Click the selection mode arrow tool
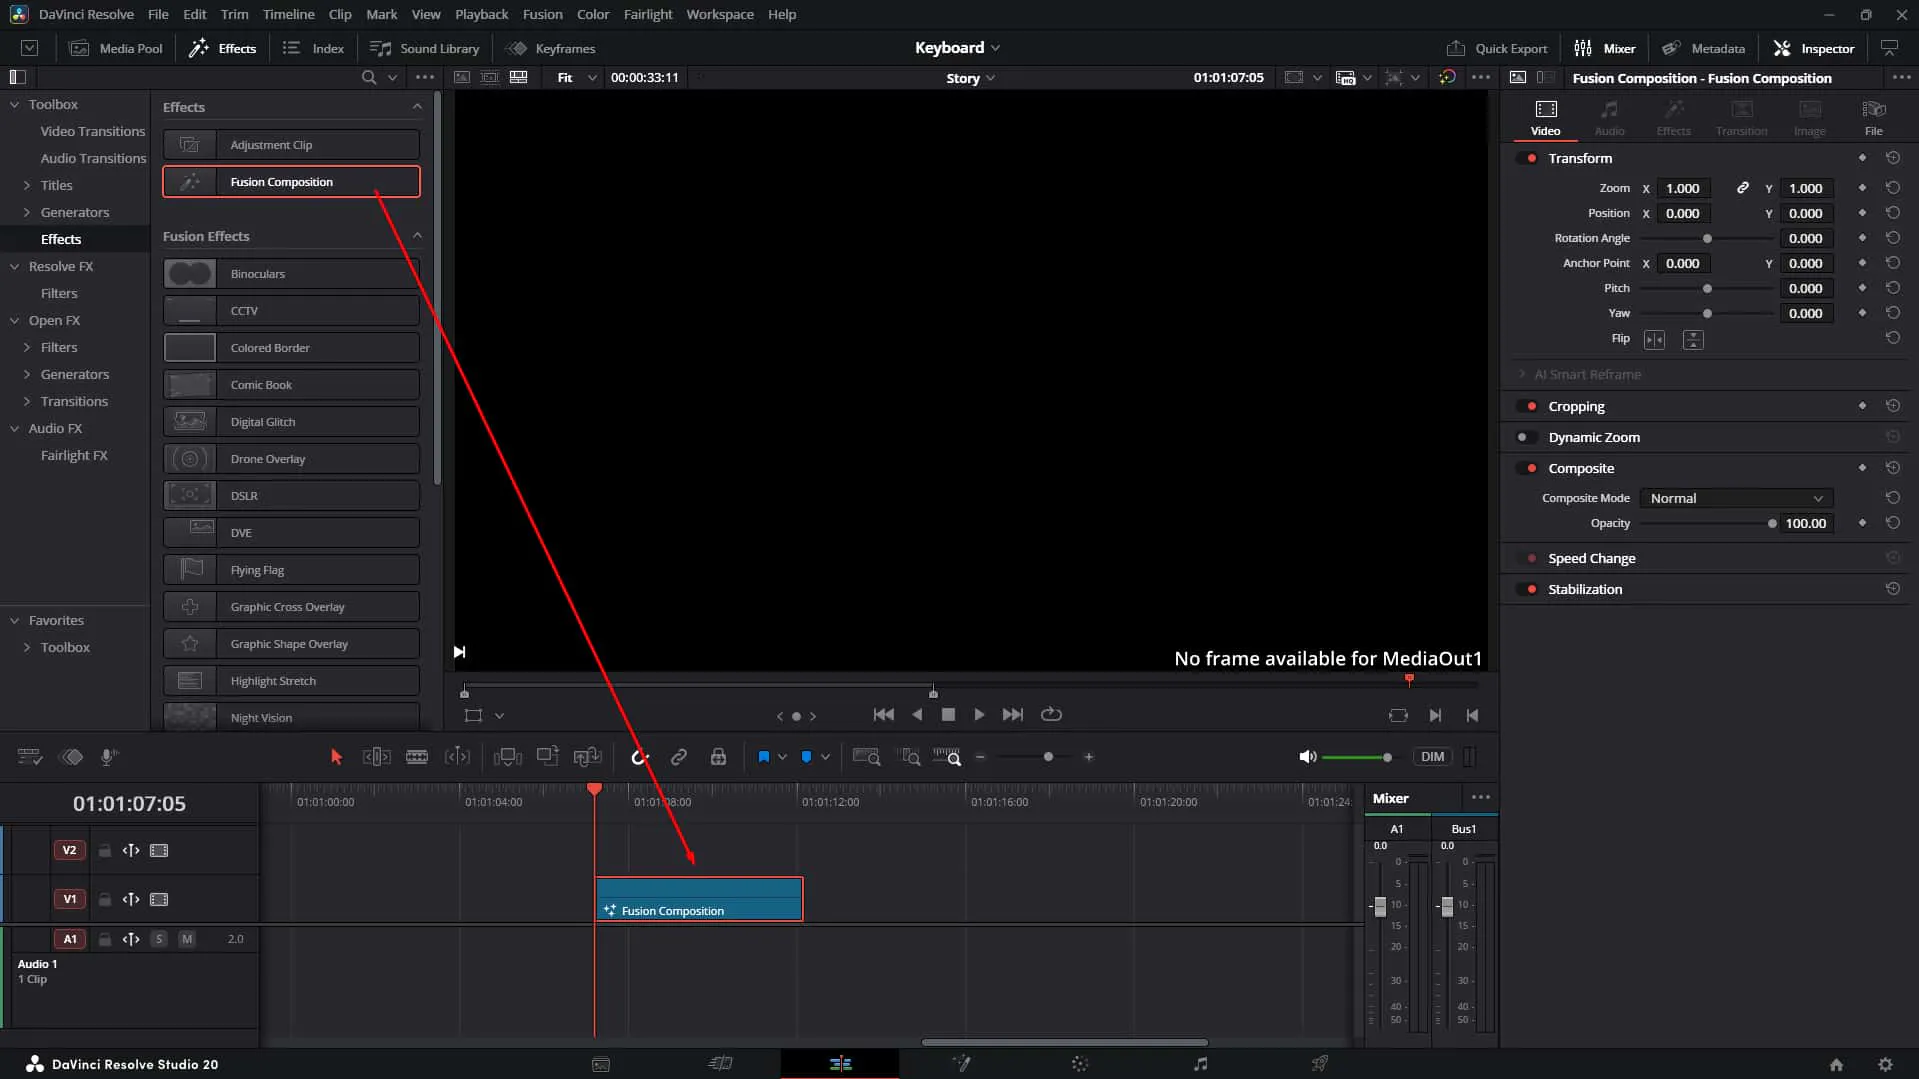Screen dimensions: 1919x1079 [x=336, y=757]
